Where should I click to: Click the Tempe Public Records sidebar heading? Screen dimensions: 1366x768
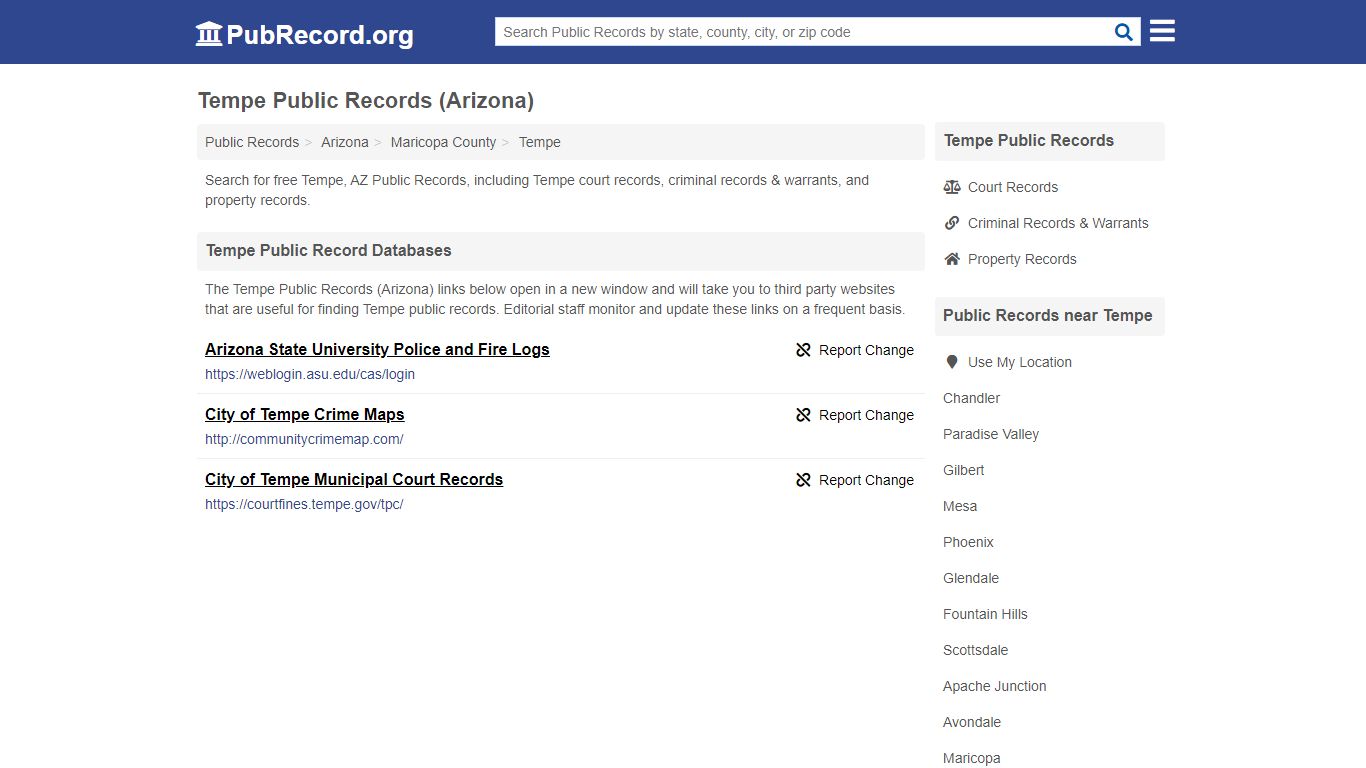(x=1029, y=140)
